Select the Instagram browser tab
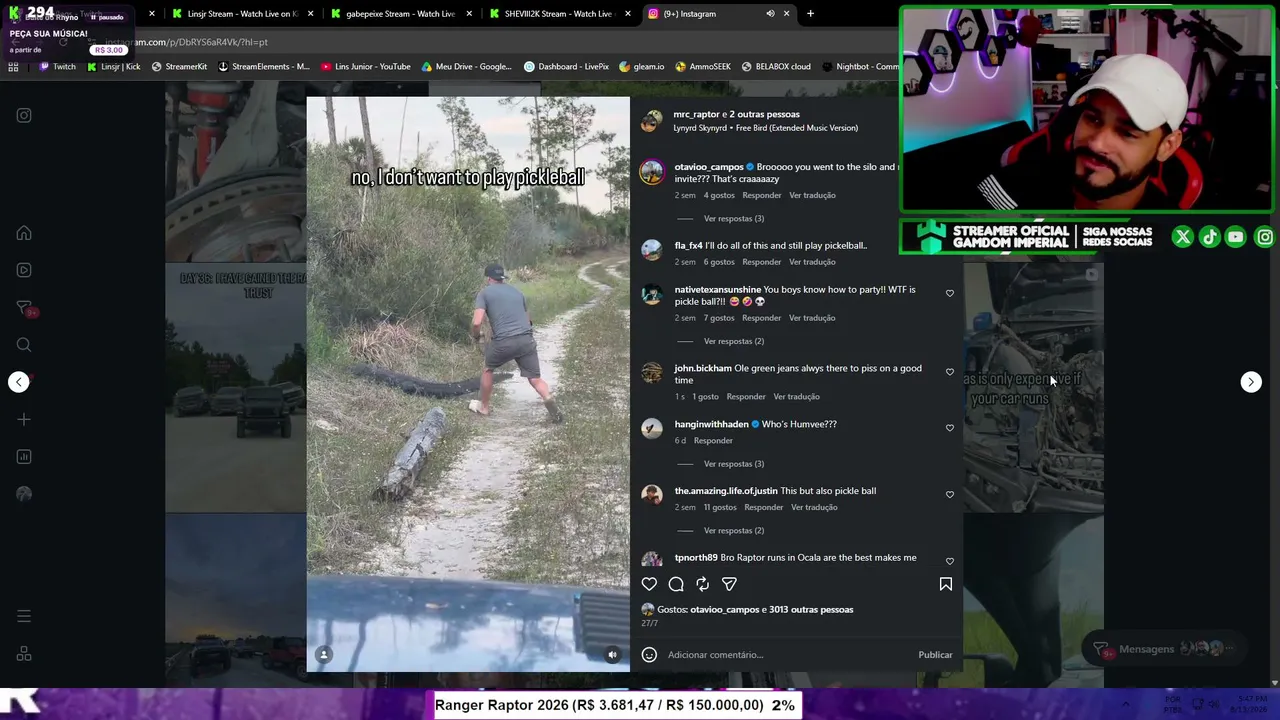The width and height of the screenshot is (1280, 720). click(x=717, y=14)
